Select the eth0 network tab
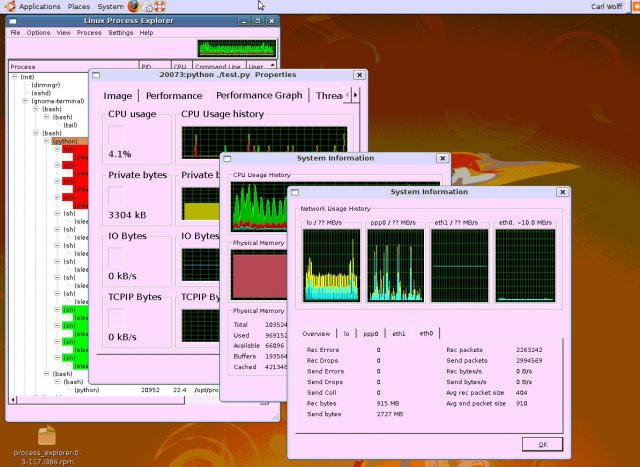The image size is (640, 467). click(x=426, y=334)
